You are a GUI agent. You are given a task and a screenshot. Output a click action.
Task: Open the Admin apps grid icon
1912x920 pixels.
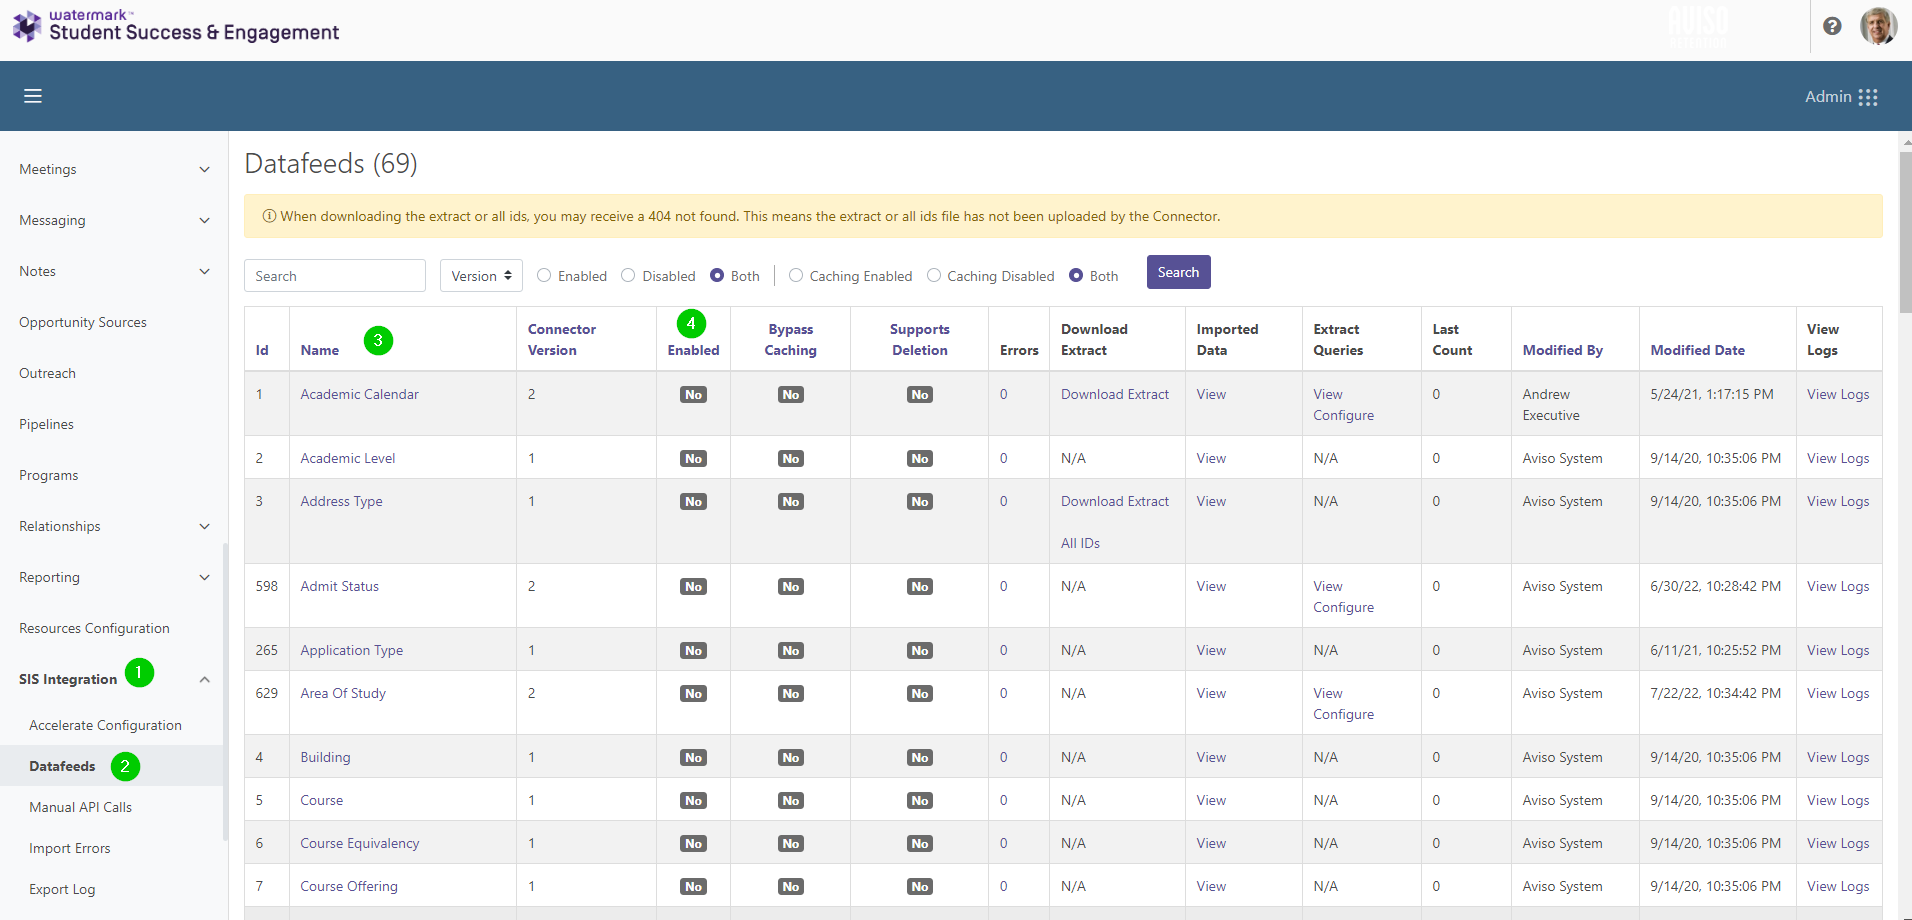pyautogui.click(x=1868, y=97)
